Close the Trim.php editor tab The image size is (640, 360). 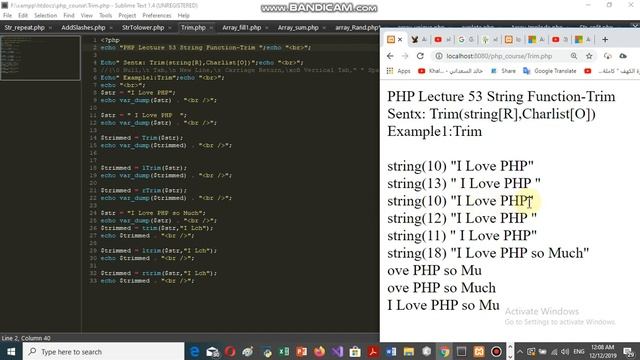point(211,28)
